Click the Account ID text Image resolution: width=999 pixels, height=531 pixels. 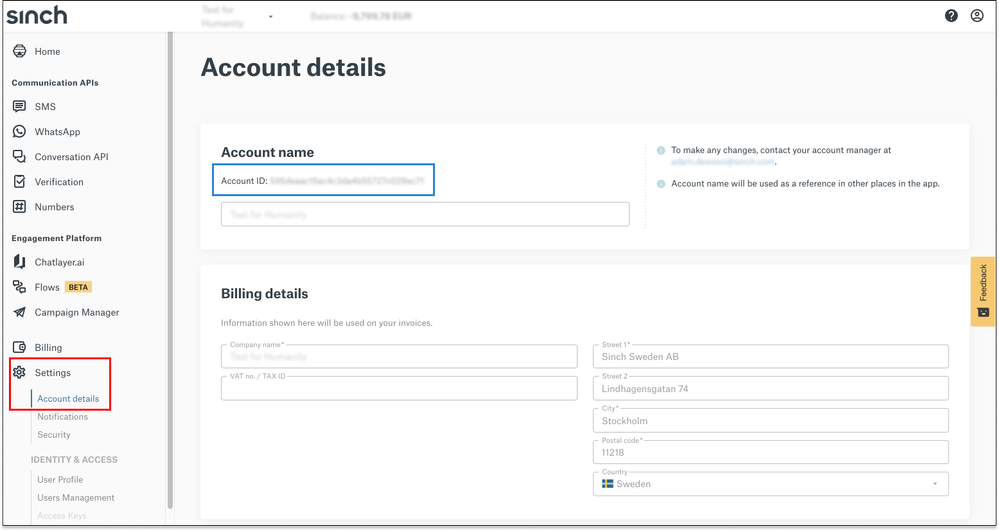(322, 181)
